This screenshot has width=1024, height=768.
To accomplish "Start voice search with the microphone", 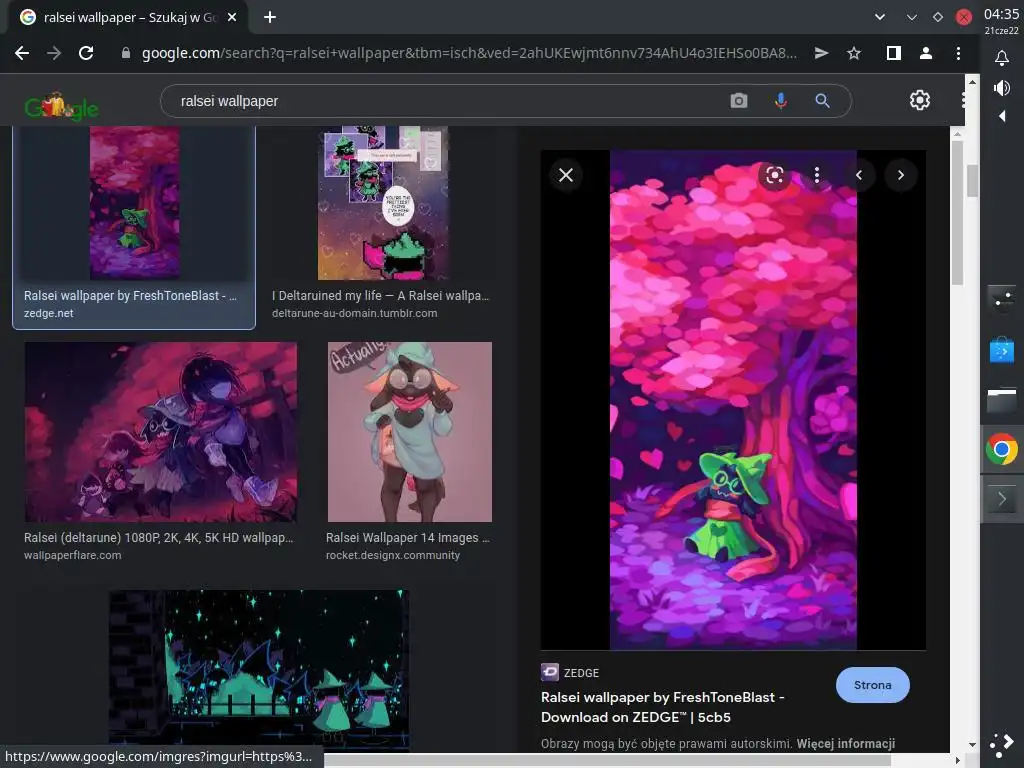I will [x=780, y=101].
